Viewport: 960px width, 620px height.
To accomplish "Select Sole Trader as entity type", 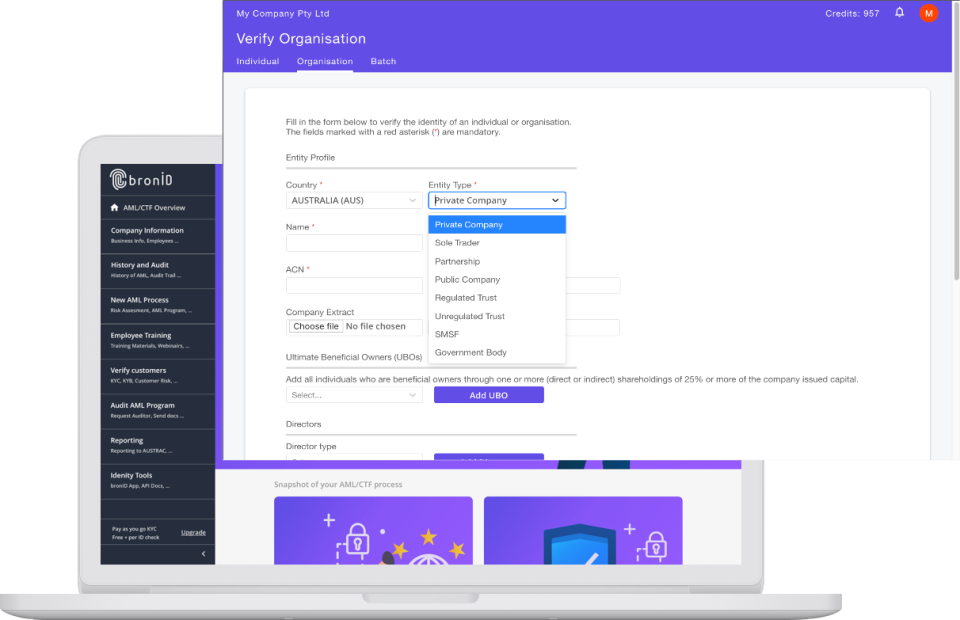I will point(458,242).
